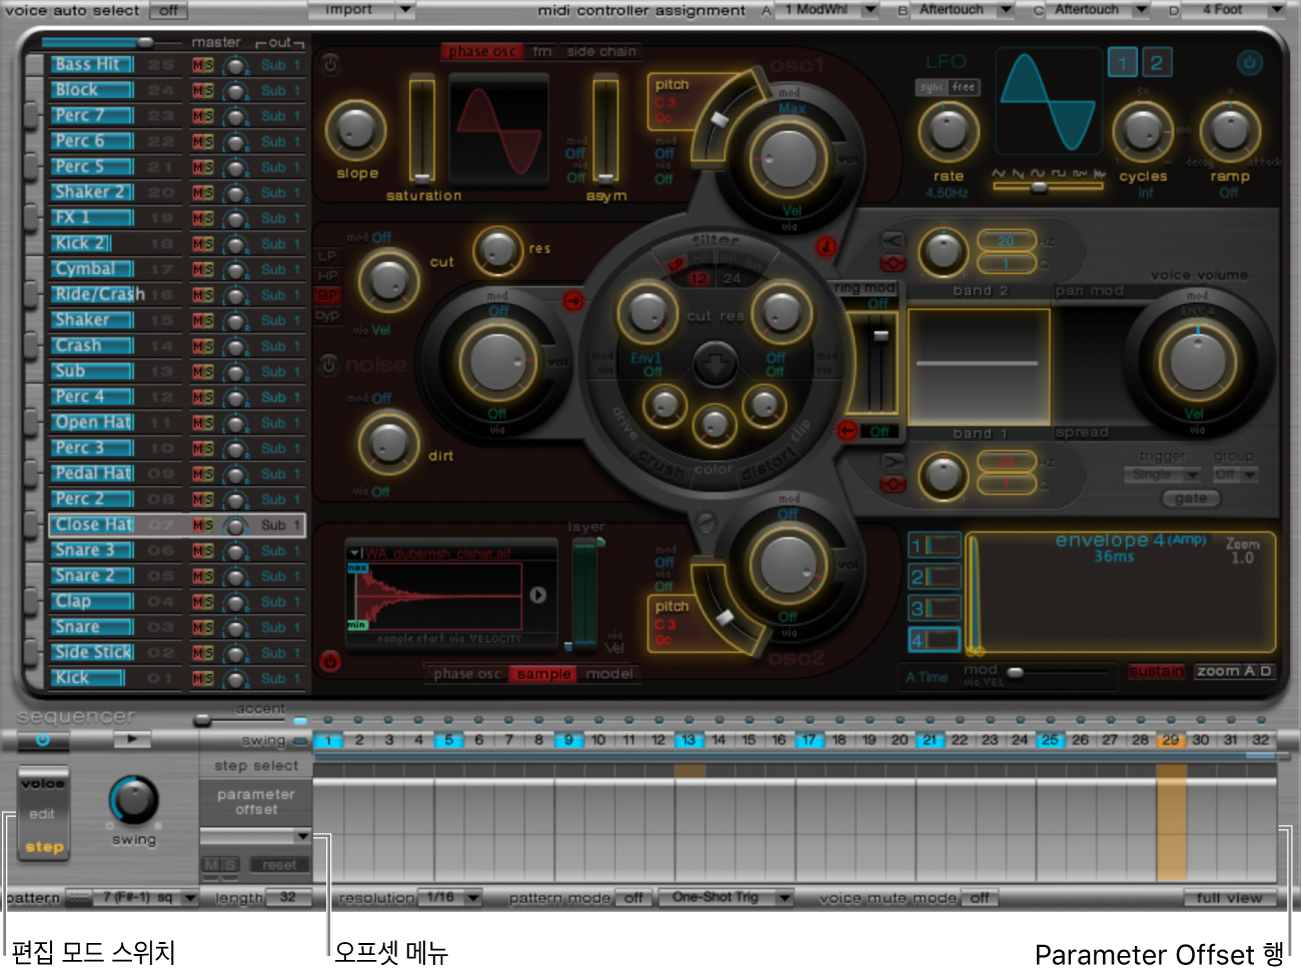The height and width of the screenshot is (976, 1301).
Task: Toggle the noise generator power icon
Action: (329, 365)
